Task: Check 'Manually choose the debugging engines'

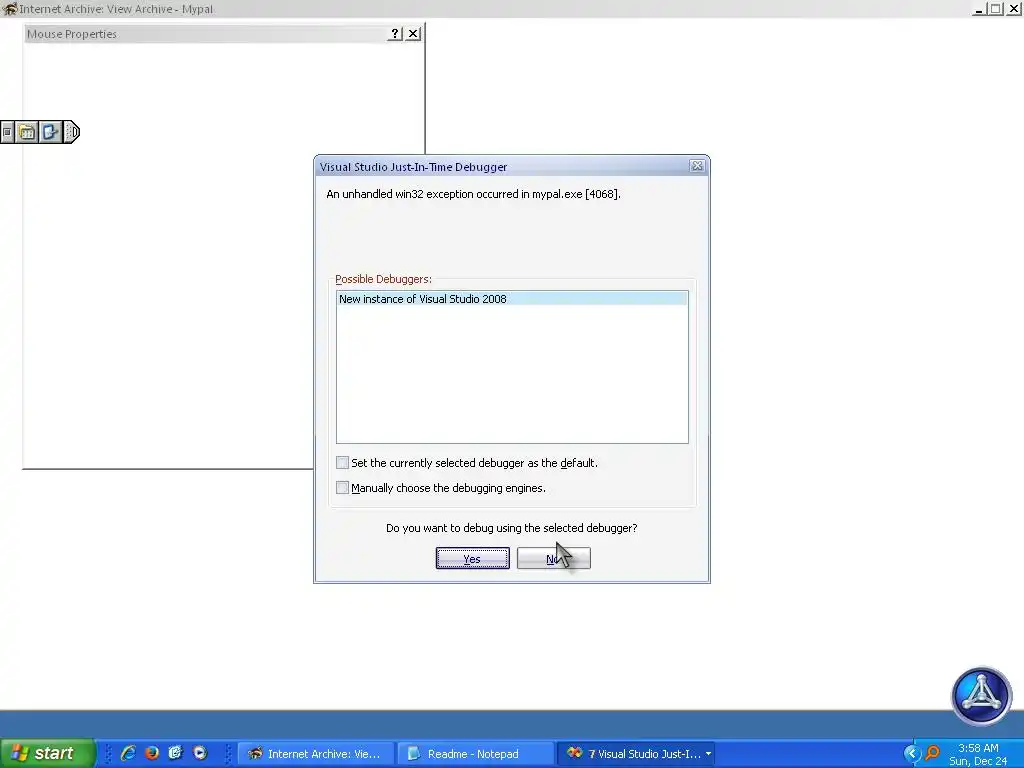Action: click(342, 488)
